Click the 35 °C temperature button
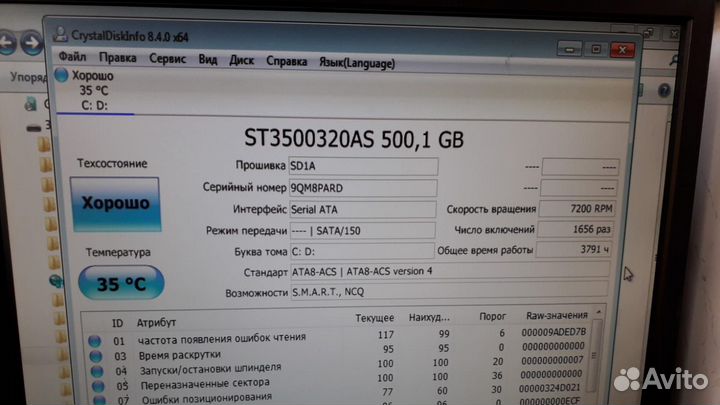The image size is (720, 405). point(121,283)
